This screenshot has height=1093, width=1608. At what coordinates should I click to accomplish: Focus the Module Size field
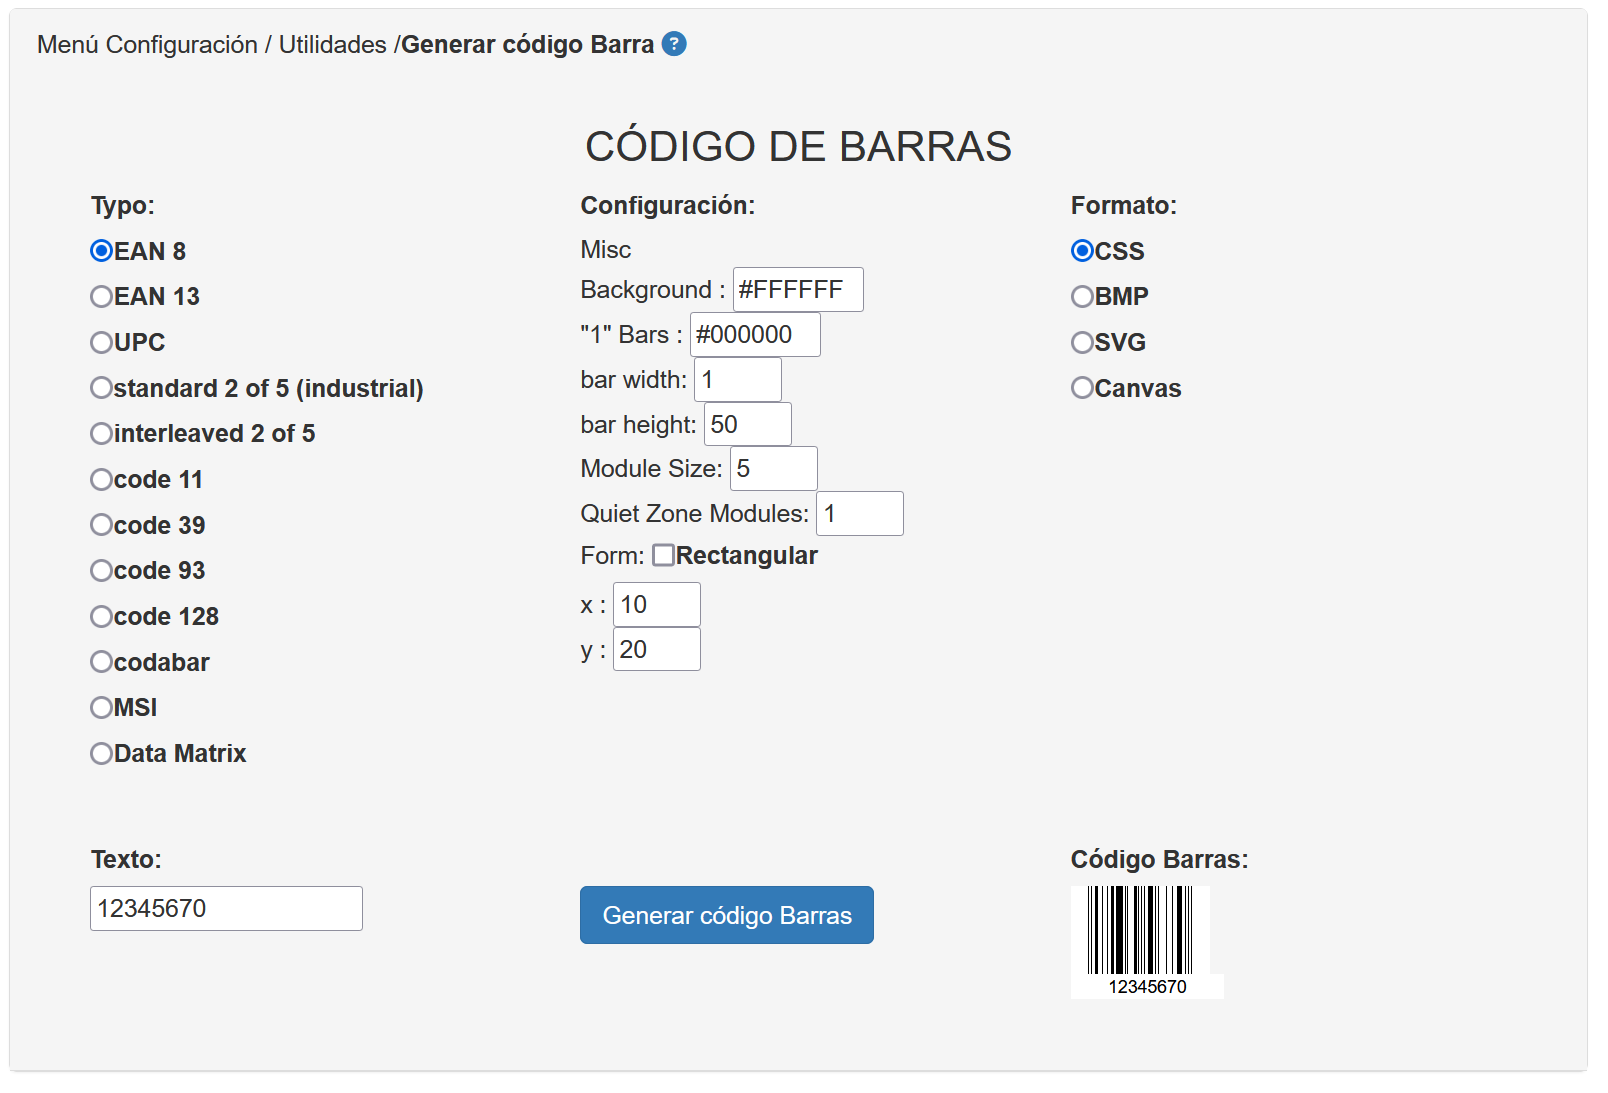pyautogui.click(x=773, y=469)
